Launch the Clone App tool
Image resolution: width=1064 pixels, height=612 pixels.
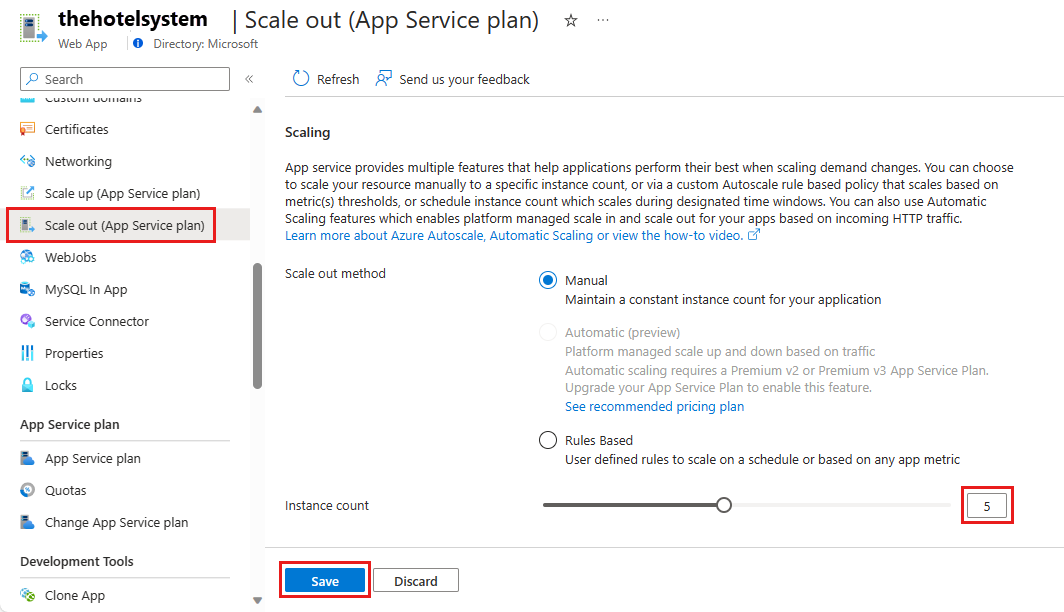[74, 595]
